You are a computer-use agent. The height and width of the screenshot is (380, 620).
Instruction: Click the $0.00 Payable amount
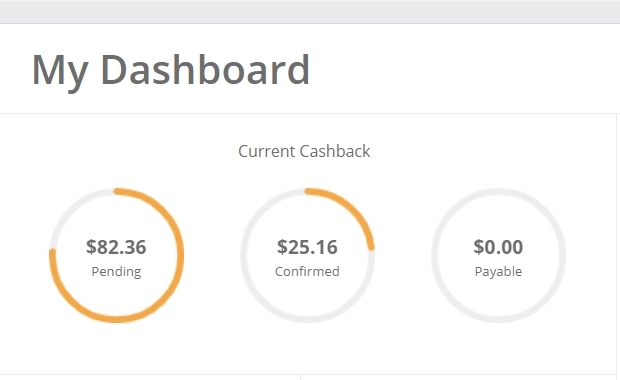(x=498, y=247)
